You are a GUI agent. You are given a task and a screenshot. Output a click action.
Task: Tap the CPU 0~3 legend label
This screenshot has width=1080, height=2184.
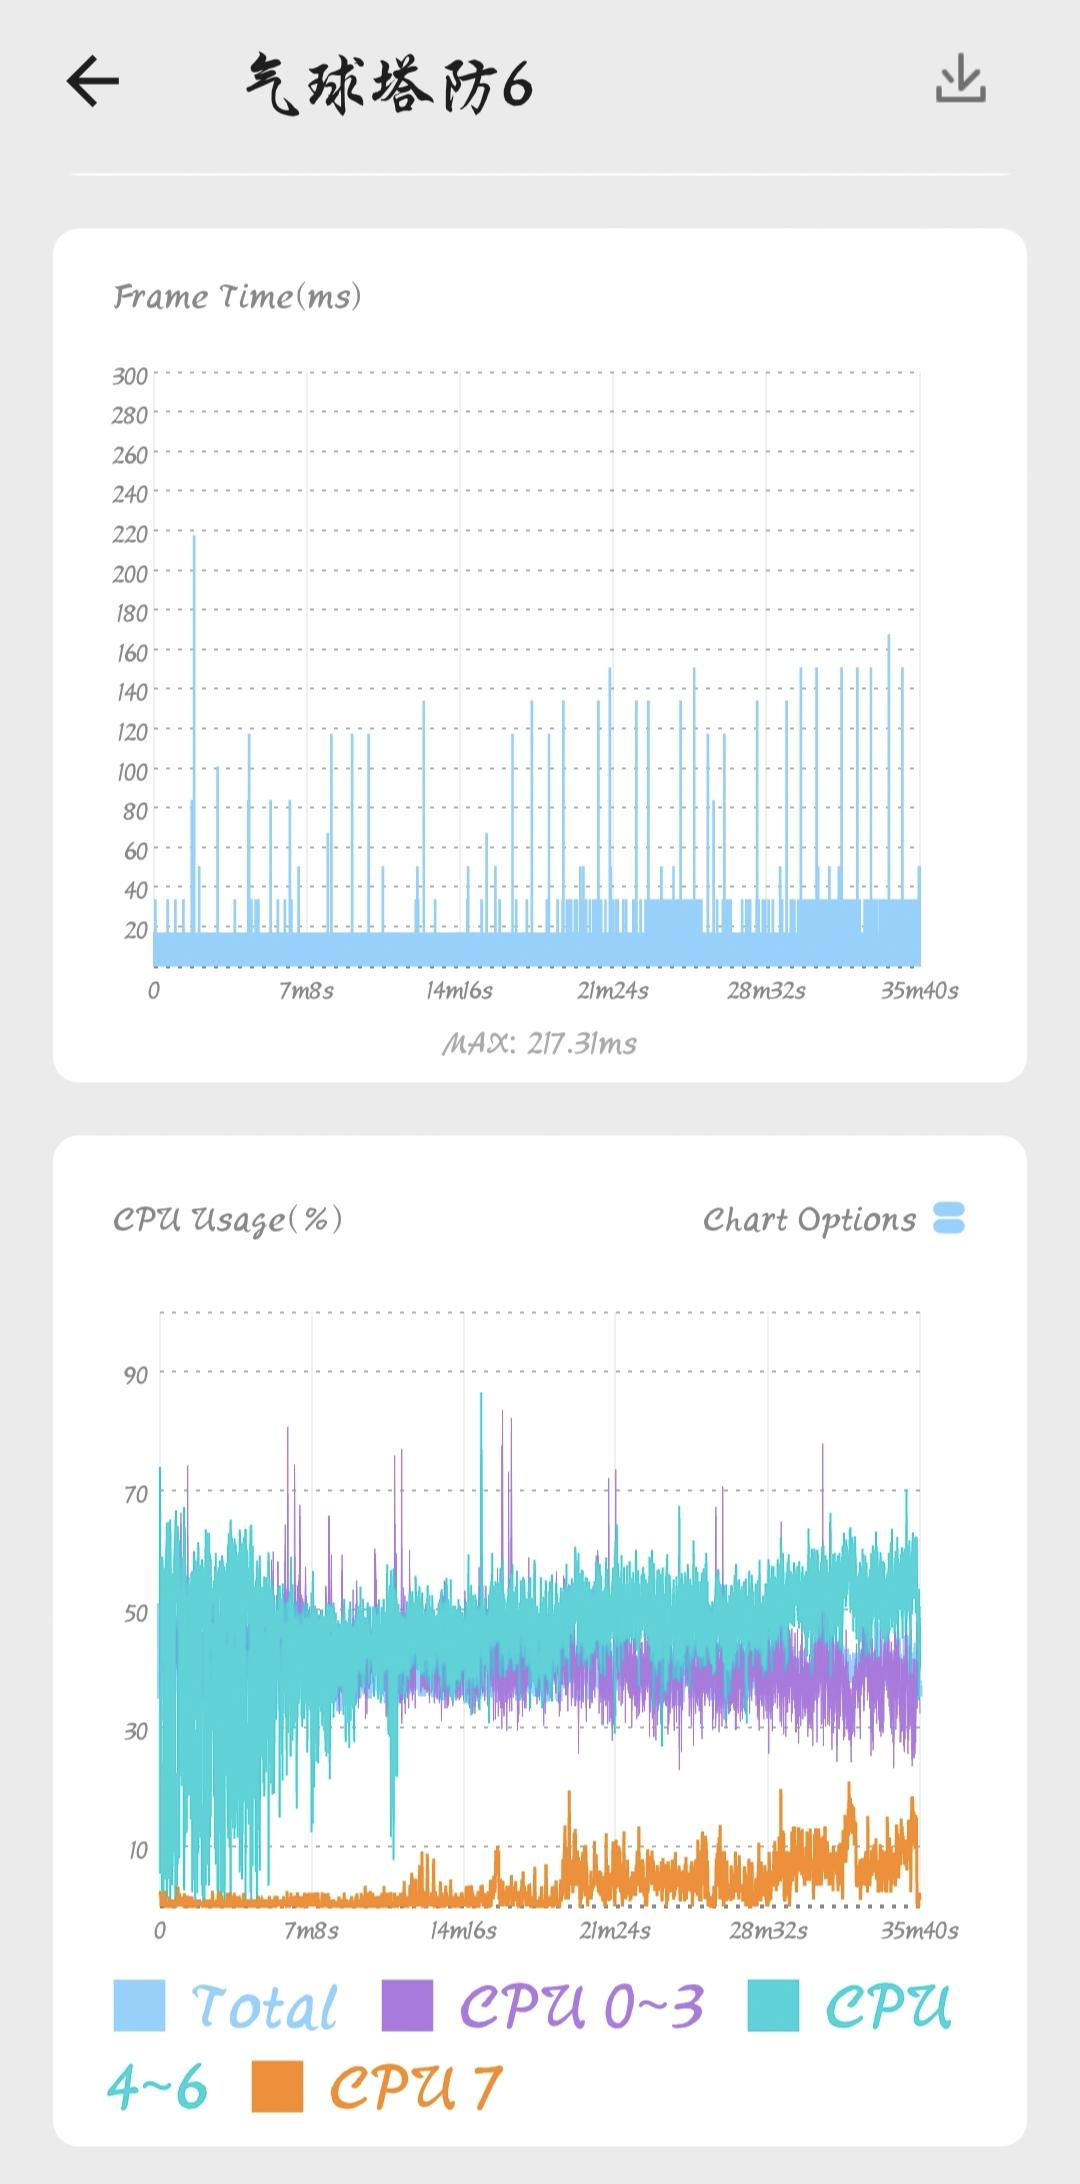click(x=581, y=2007)
